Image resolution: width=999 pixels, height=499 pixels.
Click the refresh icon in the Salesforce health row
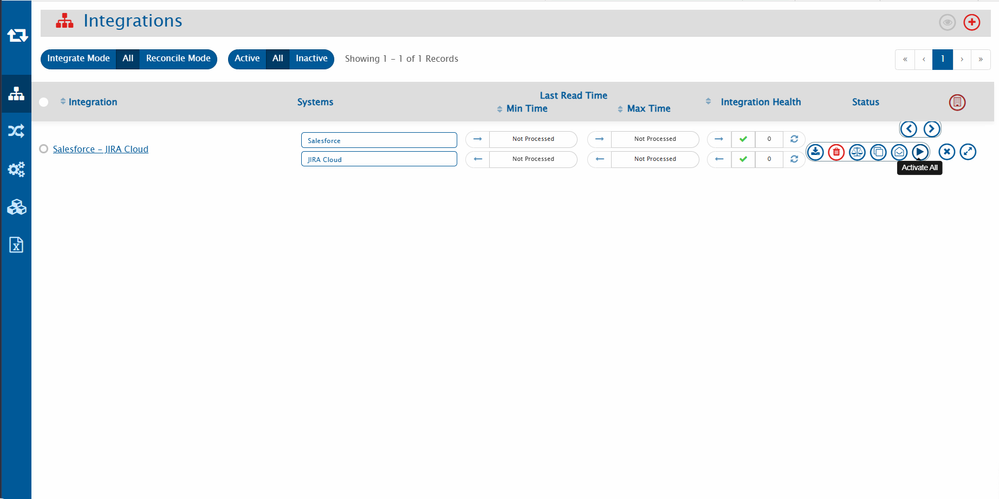[794, 139]
